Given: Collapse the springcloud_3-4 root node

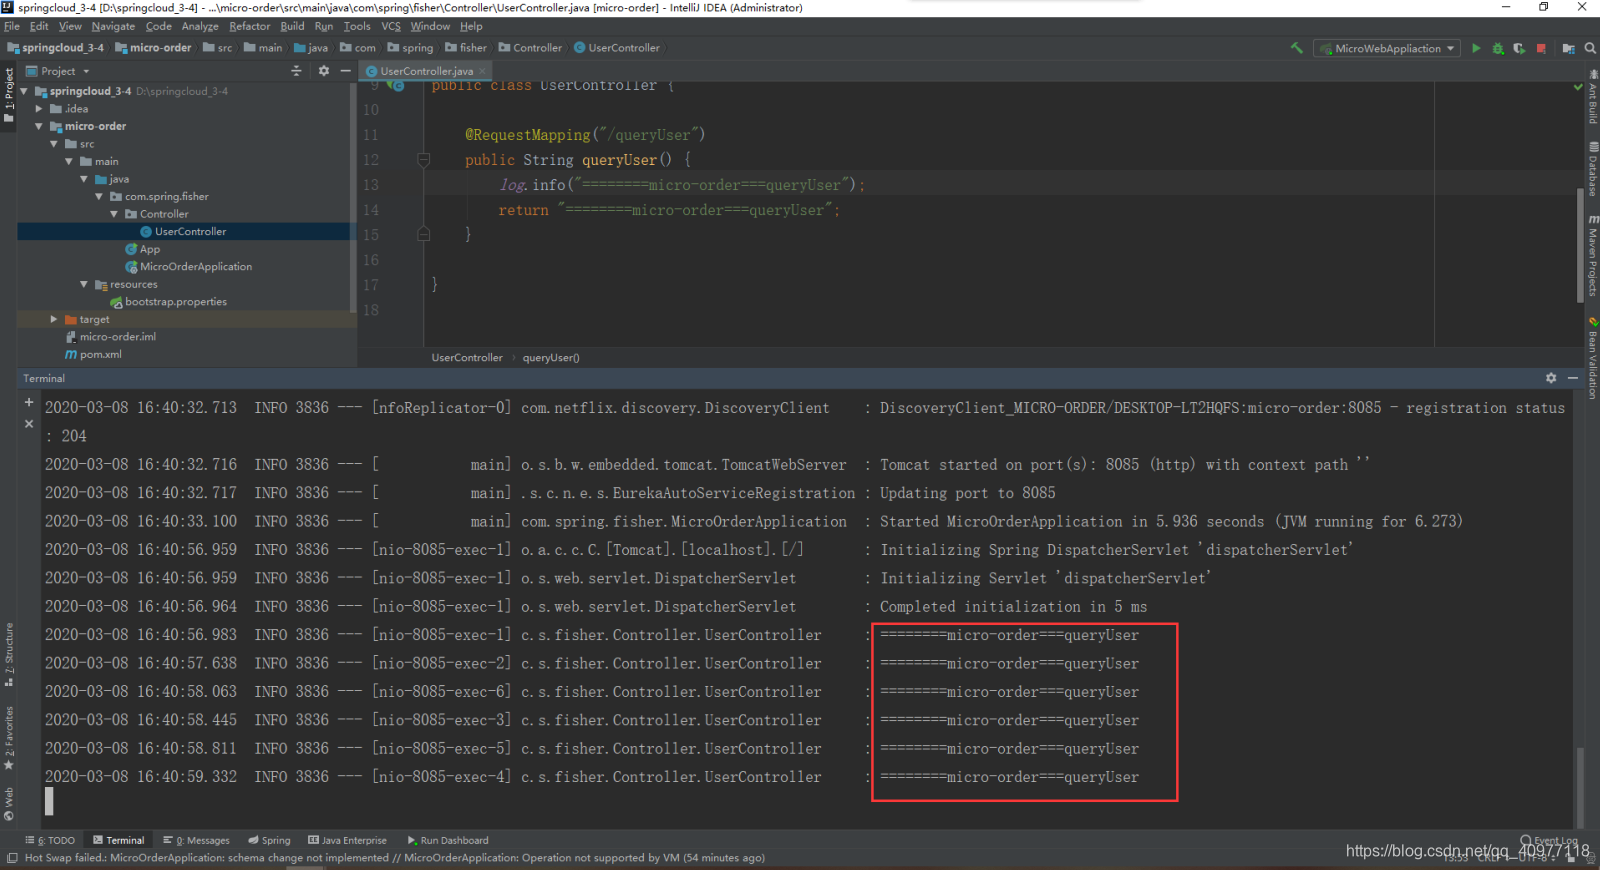Looking at the screenshot, I should (24, 91).
